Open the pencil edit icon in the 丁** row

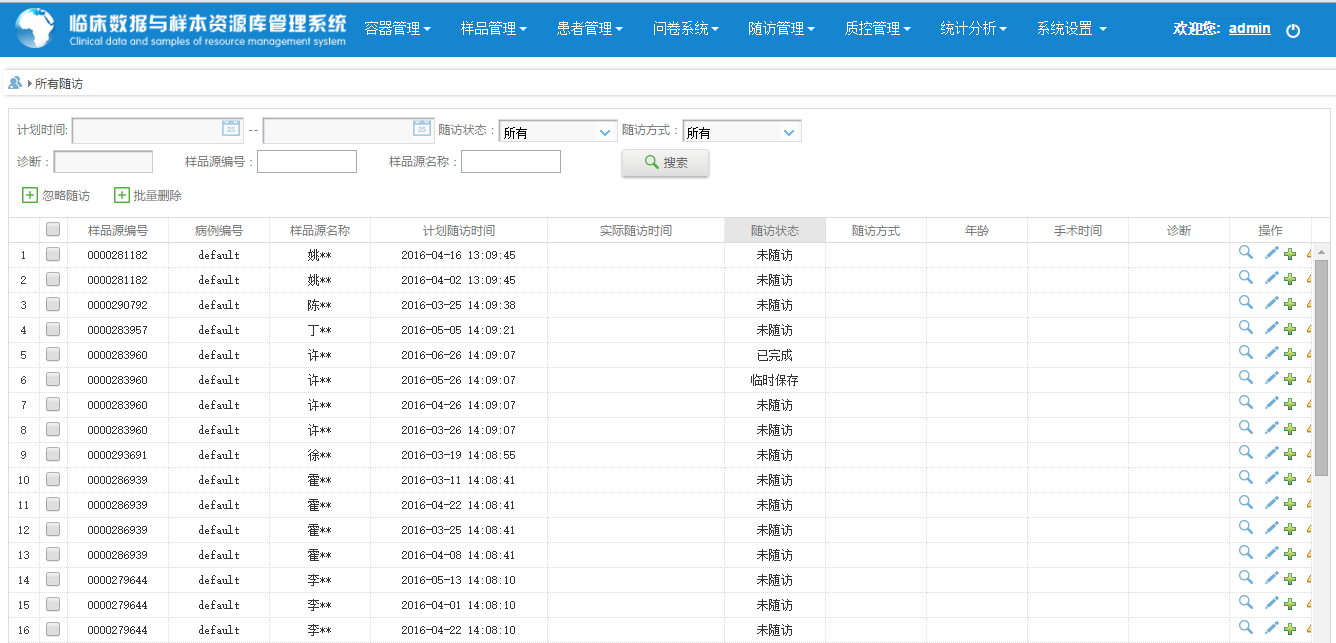[x=1271, y=328]
